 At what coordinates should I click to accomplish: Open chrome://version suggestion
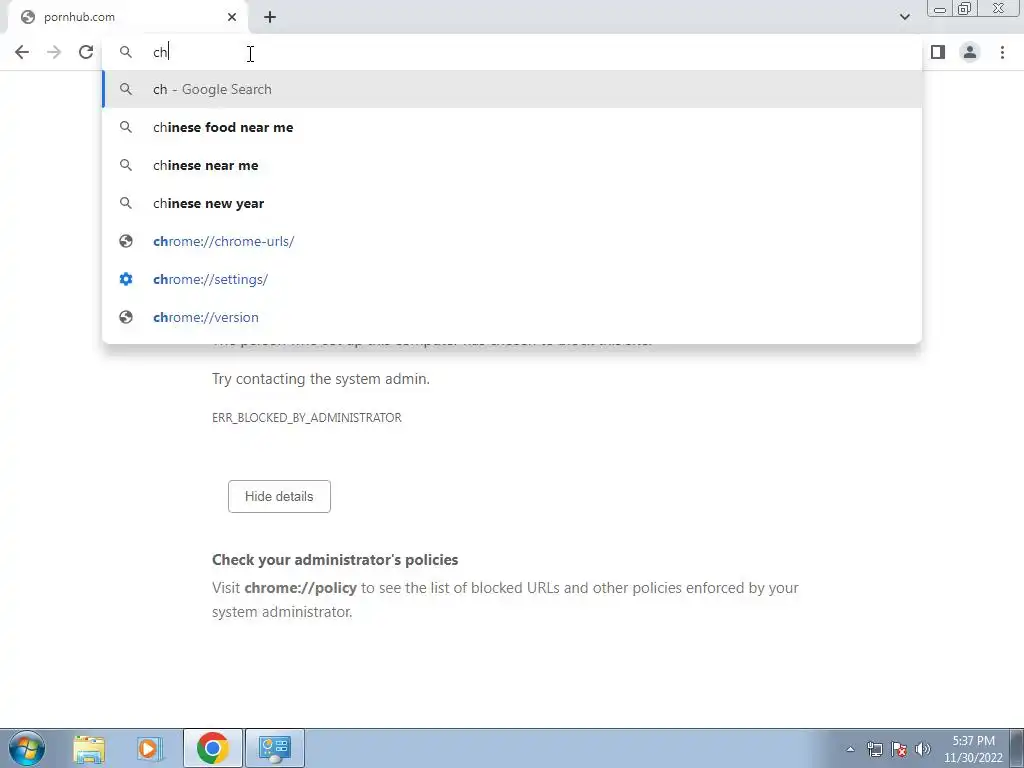coord(512,317)
